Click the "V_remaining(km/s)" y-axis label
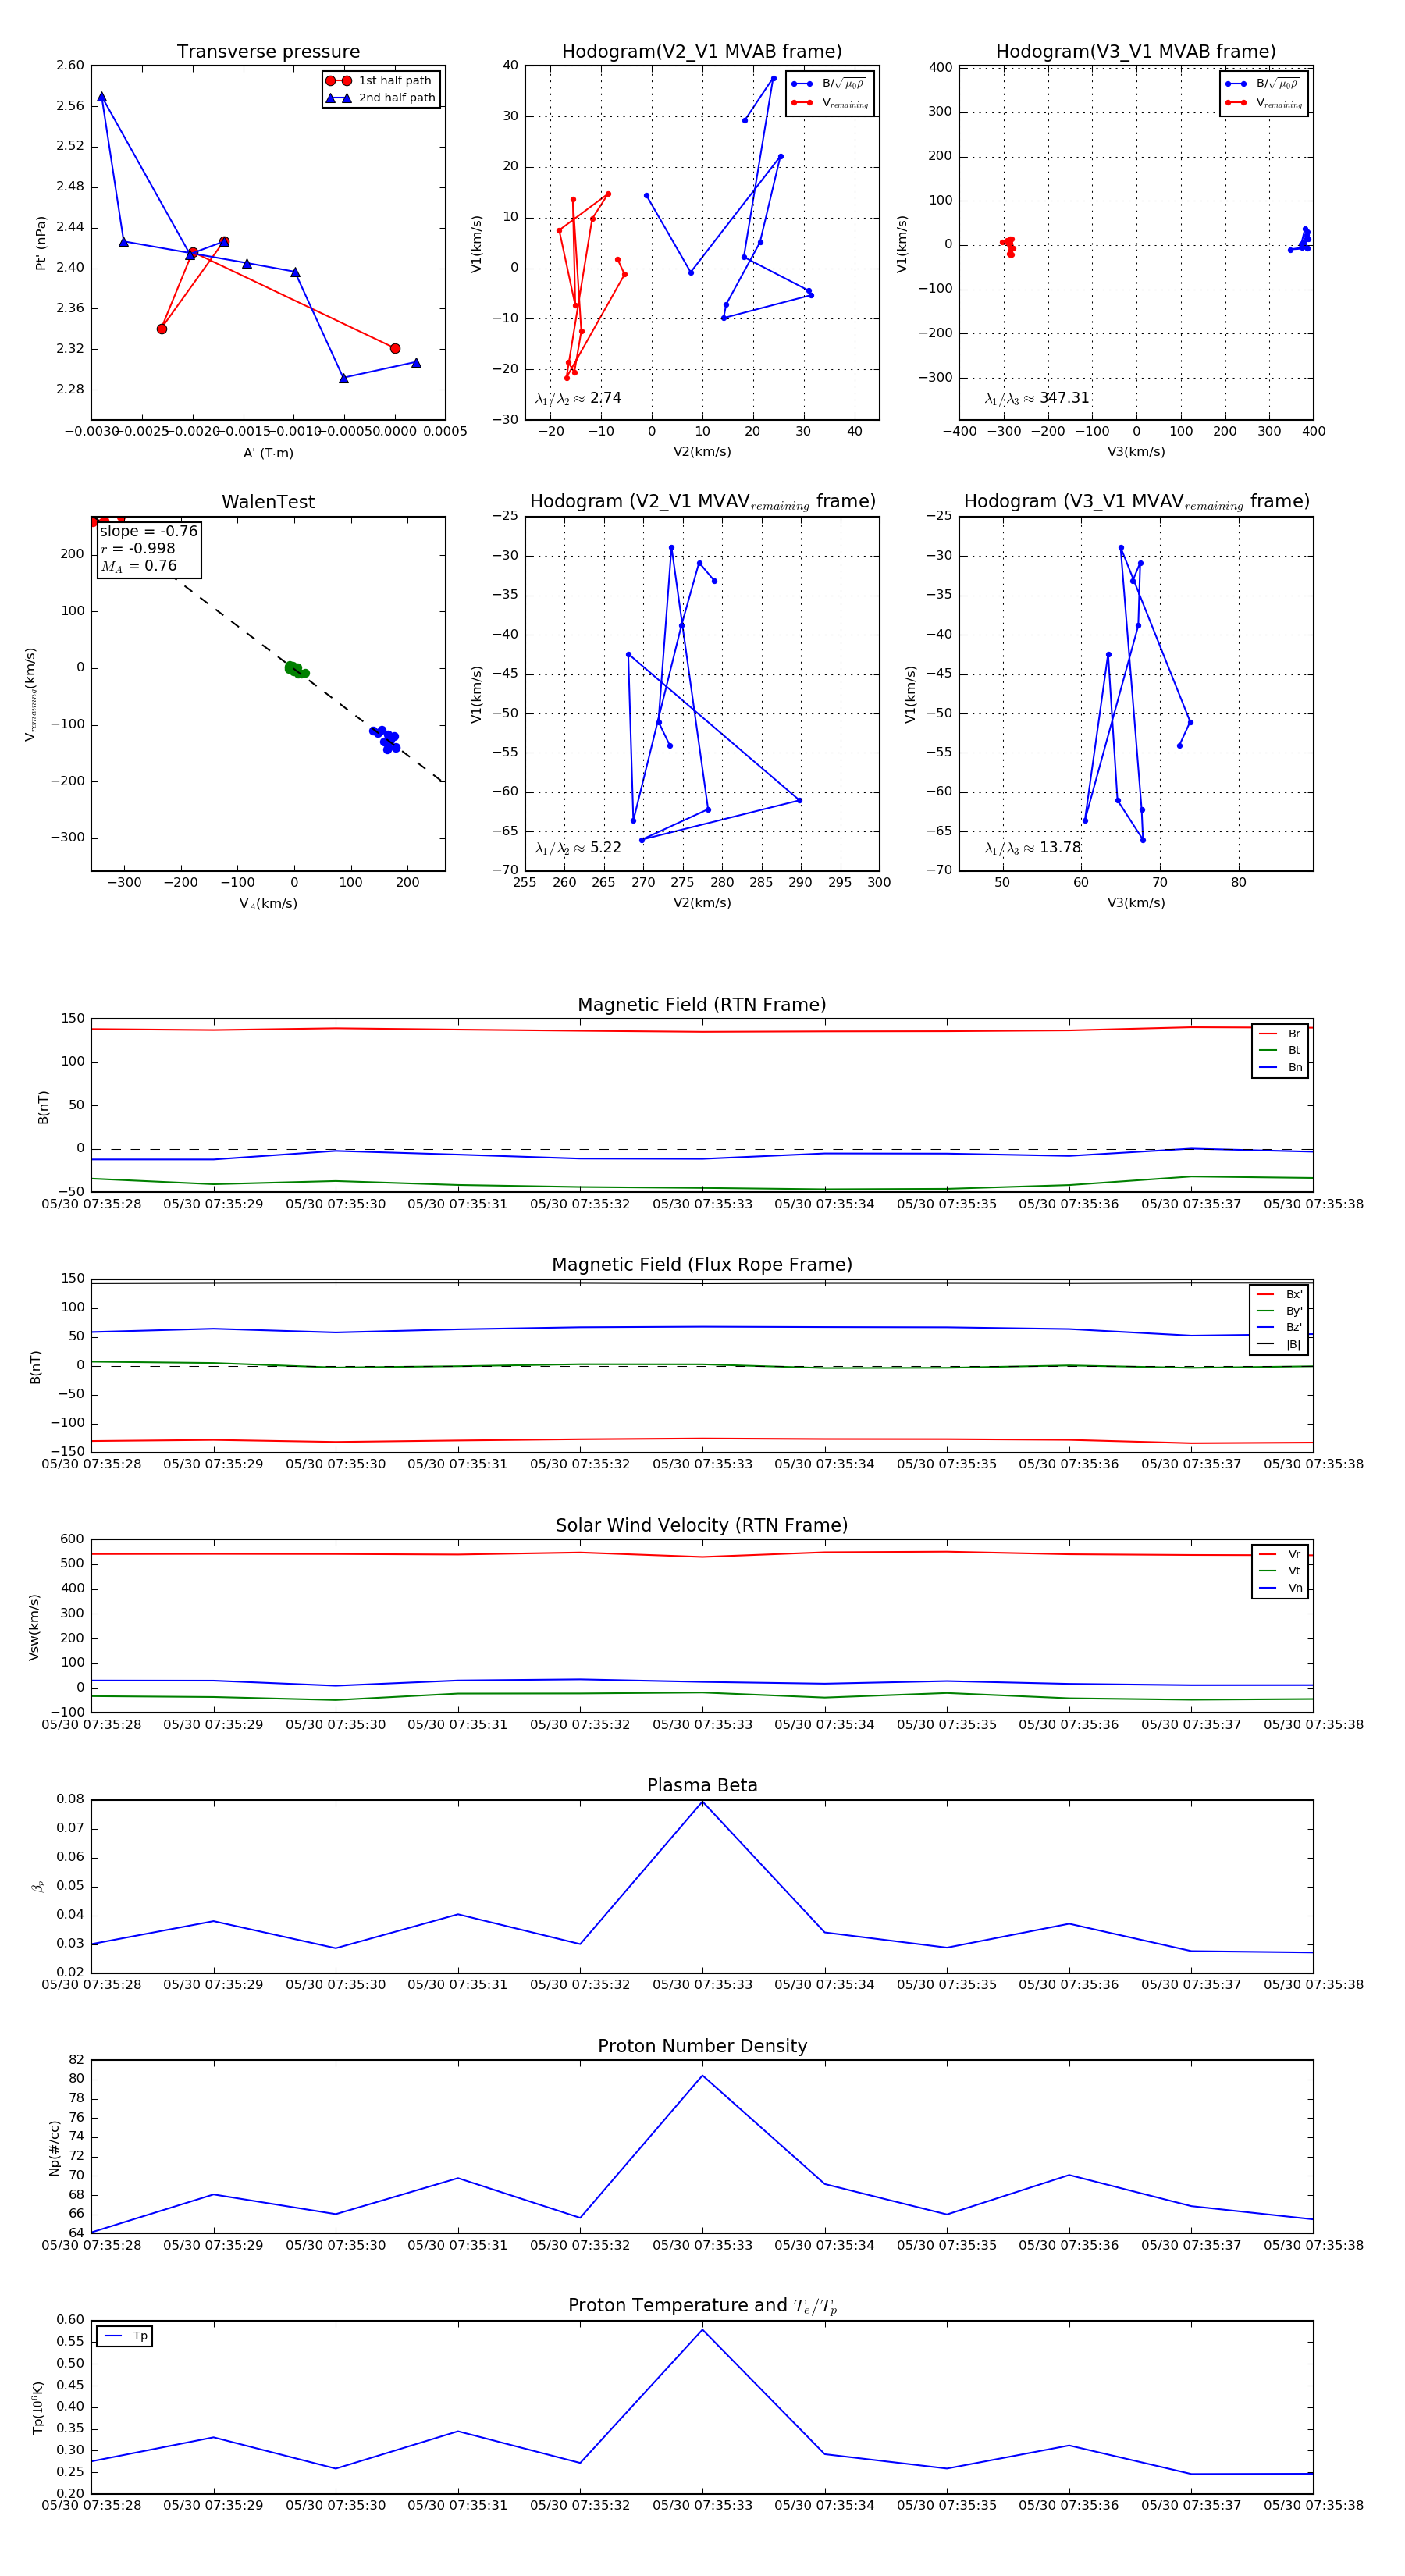This screenshot has width=1405, height=2576. [31, 694]
